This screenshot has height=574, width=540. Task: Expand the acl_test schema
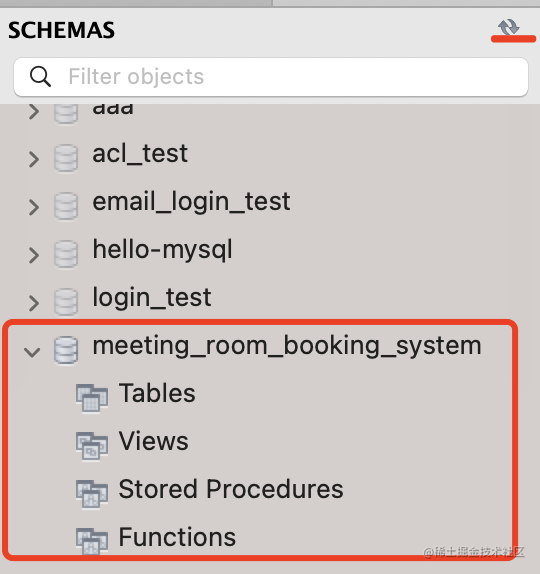[34, 159]
